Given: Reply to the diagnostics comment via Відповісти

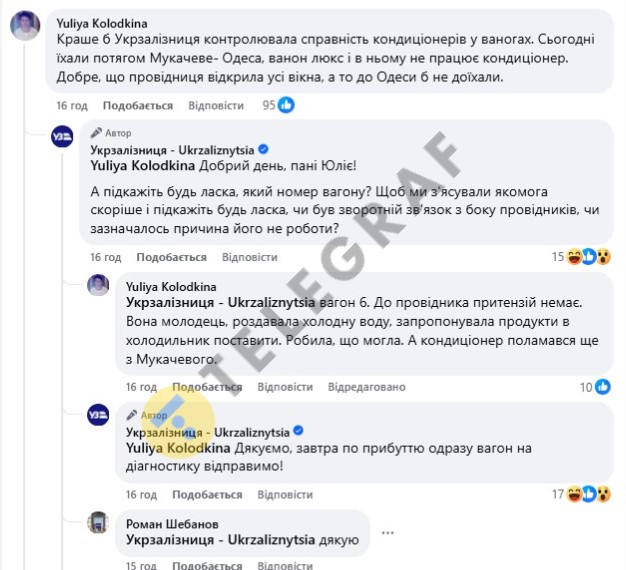Looking at the screenshot, I should [285, 495].
